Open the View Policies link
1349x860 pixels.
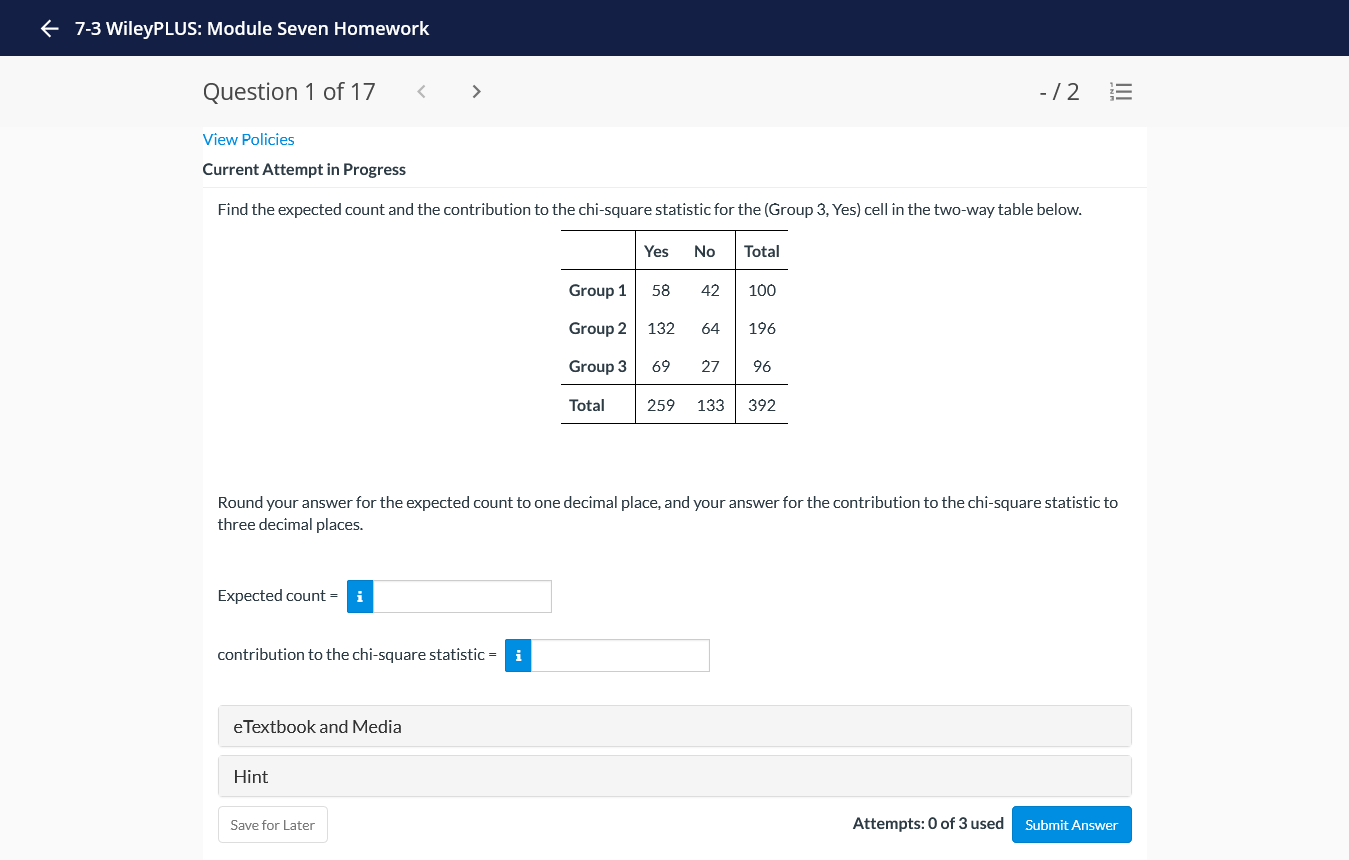coord(248,139)
